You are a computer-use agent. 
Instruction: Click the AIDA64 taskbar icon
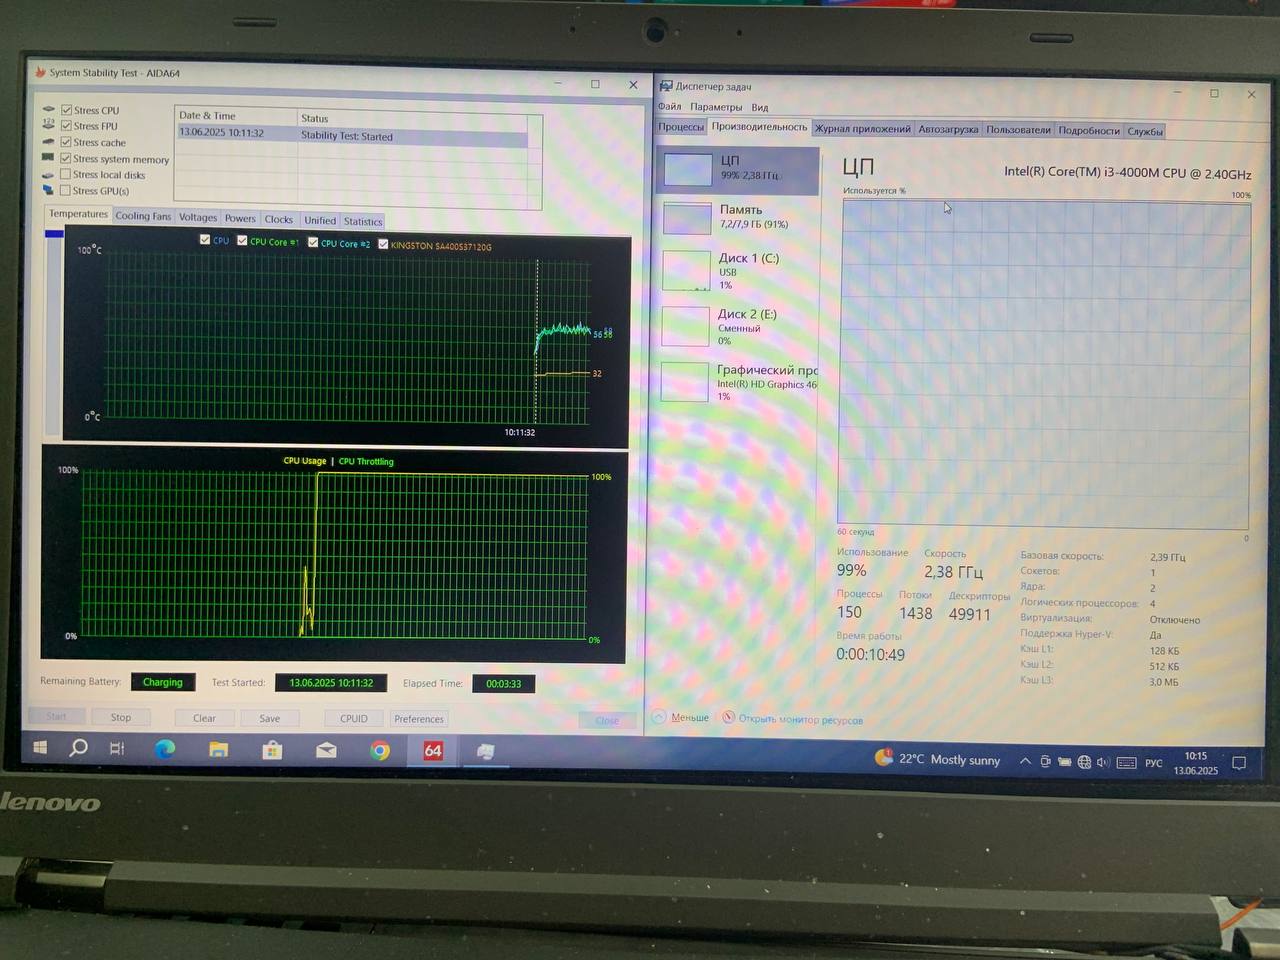tap(433, 750)
